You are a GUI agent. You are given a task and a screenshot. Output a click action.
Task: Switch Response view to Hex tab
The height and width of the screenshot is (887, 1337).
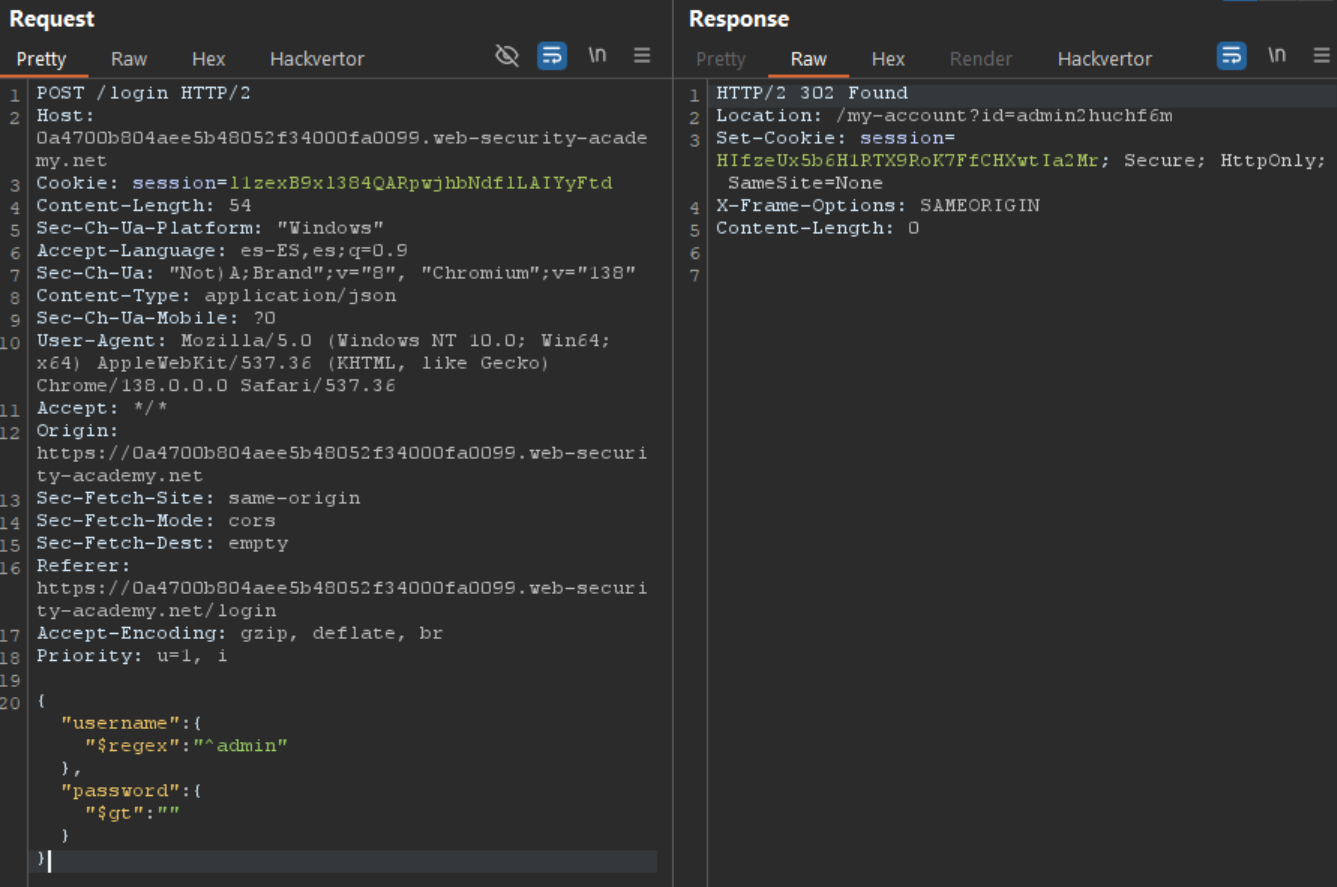[x=888, y=59]
